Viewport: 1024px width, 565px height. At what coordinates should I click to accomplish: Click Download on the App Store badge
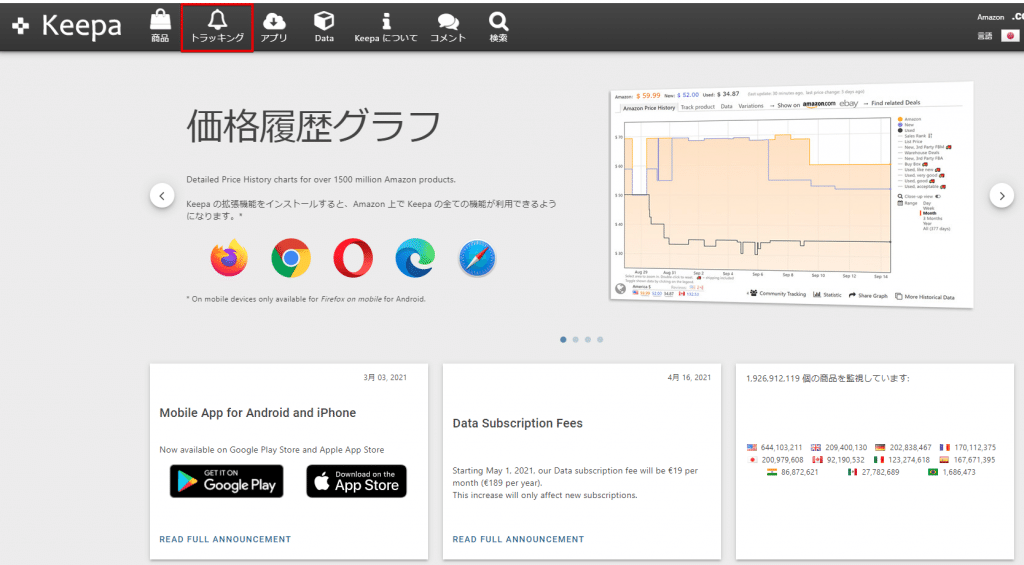356,481
